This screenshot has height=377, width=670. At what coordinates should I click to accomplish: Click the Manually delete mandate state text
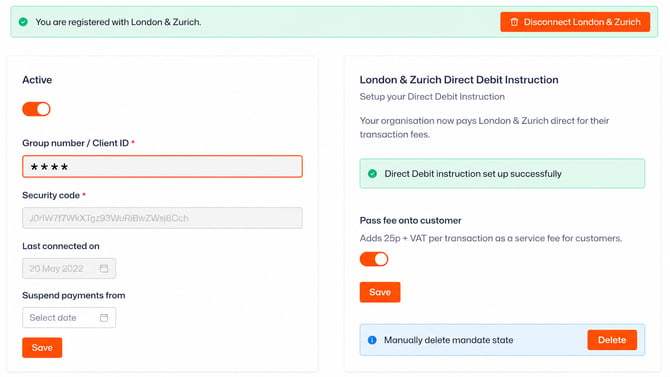[x=448, y=340]
